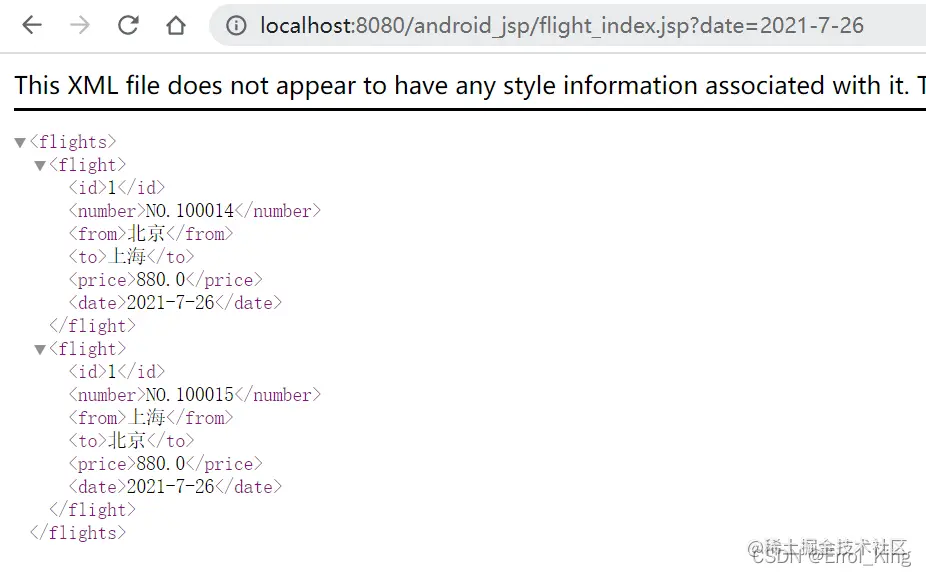Screen dimensions: 926x576
Task: Click the closing flights tag
Action: 78,533
